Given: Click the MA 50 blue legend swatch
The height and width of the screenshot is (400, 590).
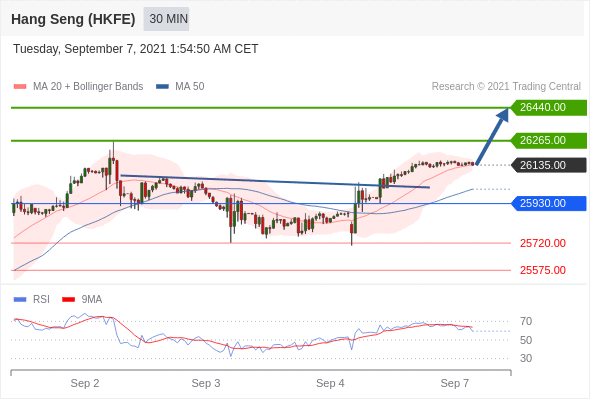Looking at the screenshot, I should pos(162,87).
